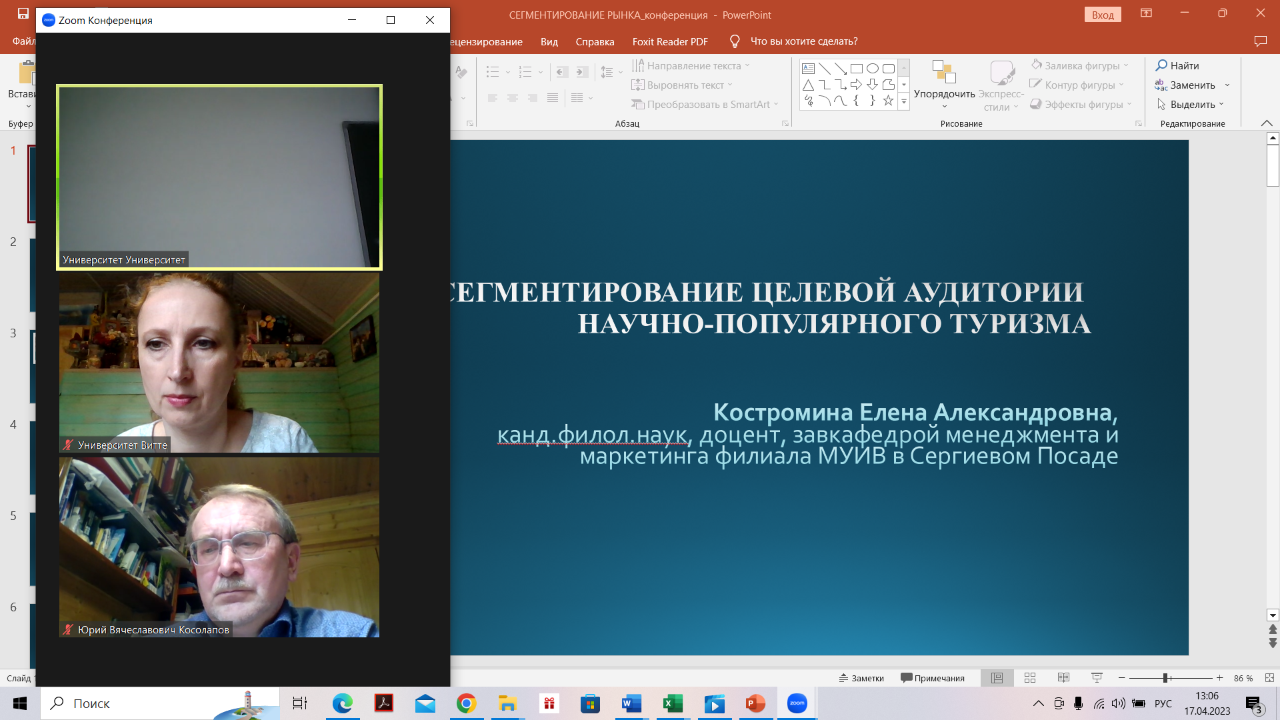Viewport: 1280px width, 720px height.
Task: Open Word from the taskbar
Action: click(x=631, y=704)
